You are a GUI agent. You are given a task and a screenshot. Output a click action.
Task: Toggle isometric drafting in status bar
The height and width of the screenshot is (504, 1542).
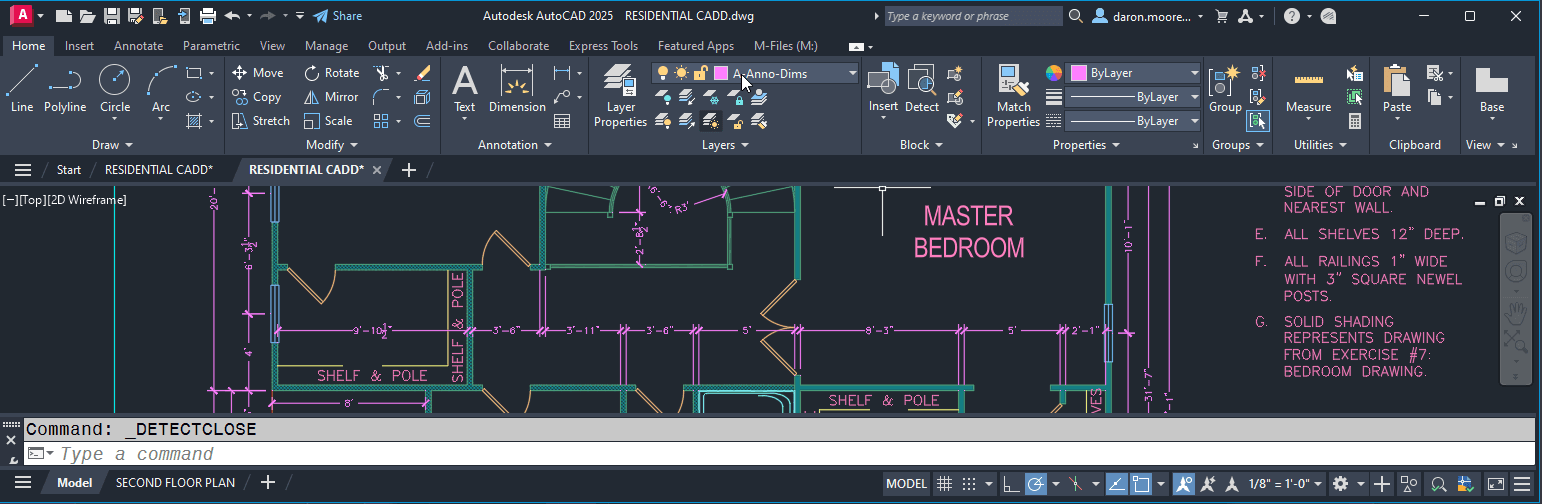pos(1076,484)
